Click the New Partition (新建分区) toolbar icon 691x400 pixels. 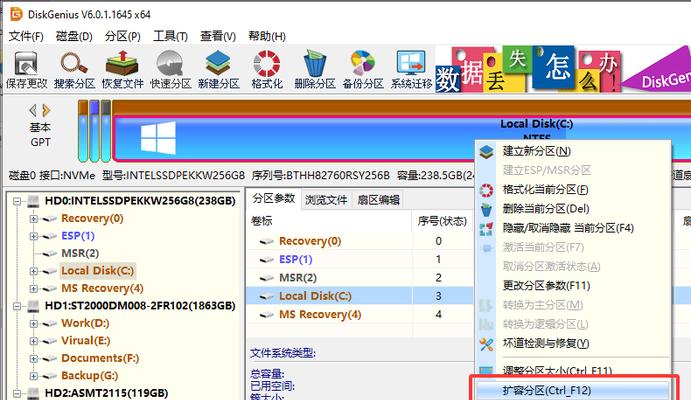pyautogui.click(x=219, y=70)
